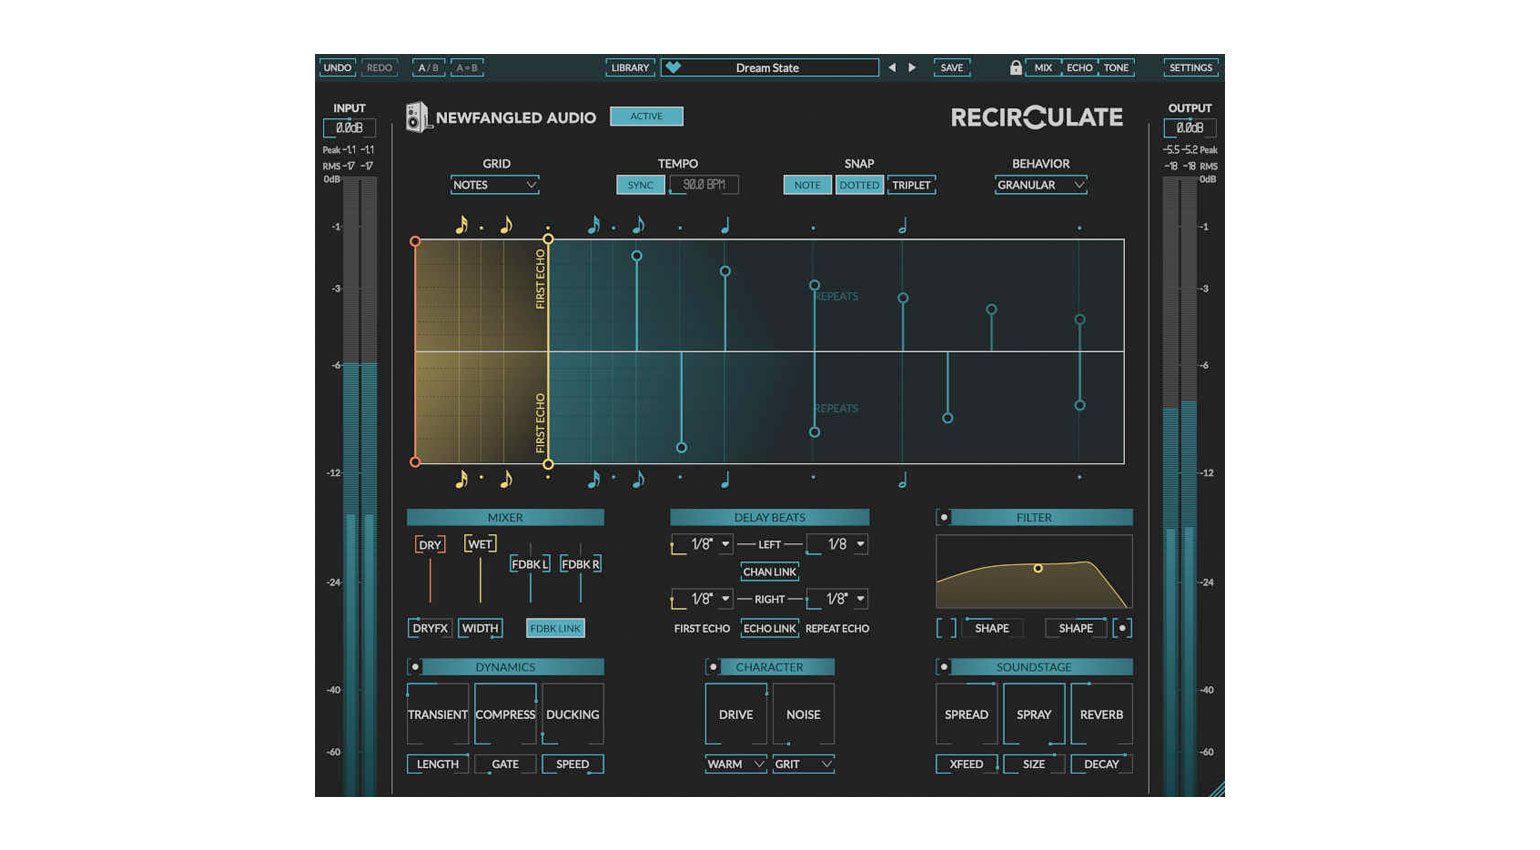Click the reverb DECAY control
The image size is (1540, 850).
coord(1101,764)
